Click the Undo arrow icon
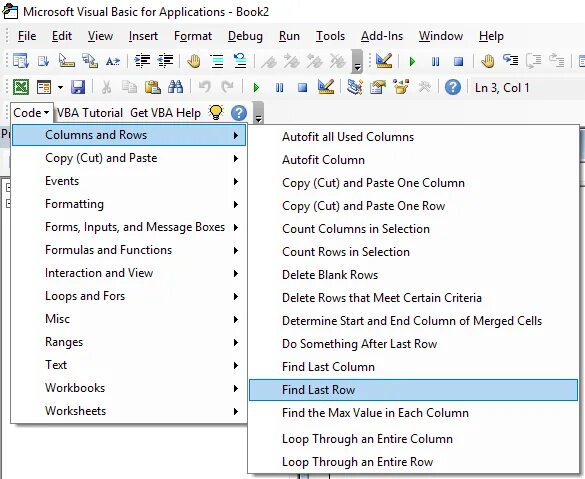Screen dimensions: 585x479 point(204,87)
